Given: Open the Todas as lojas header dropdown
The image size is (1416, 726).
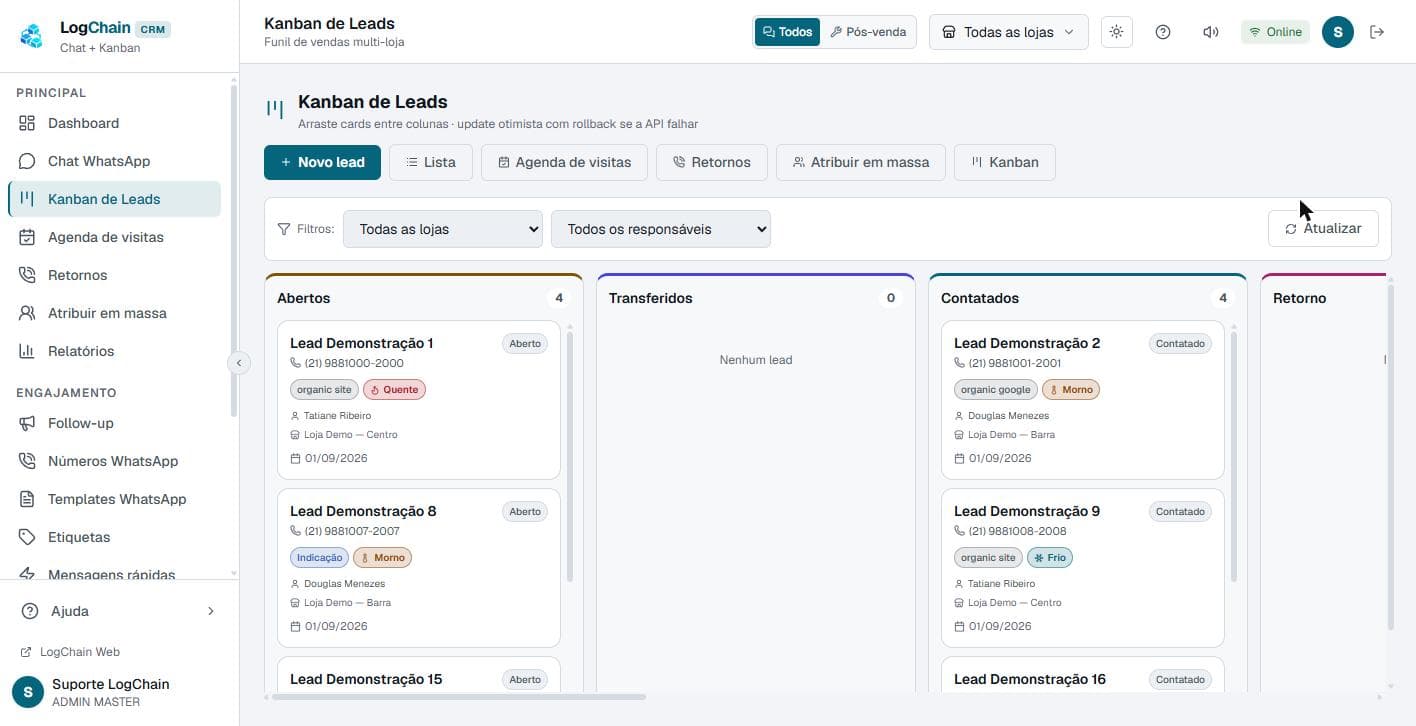Looking at the screenshot, I should pos(1008,32).
